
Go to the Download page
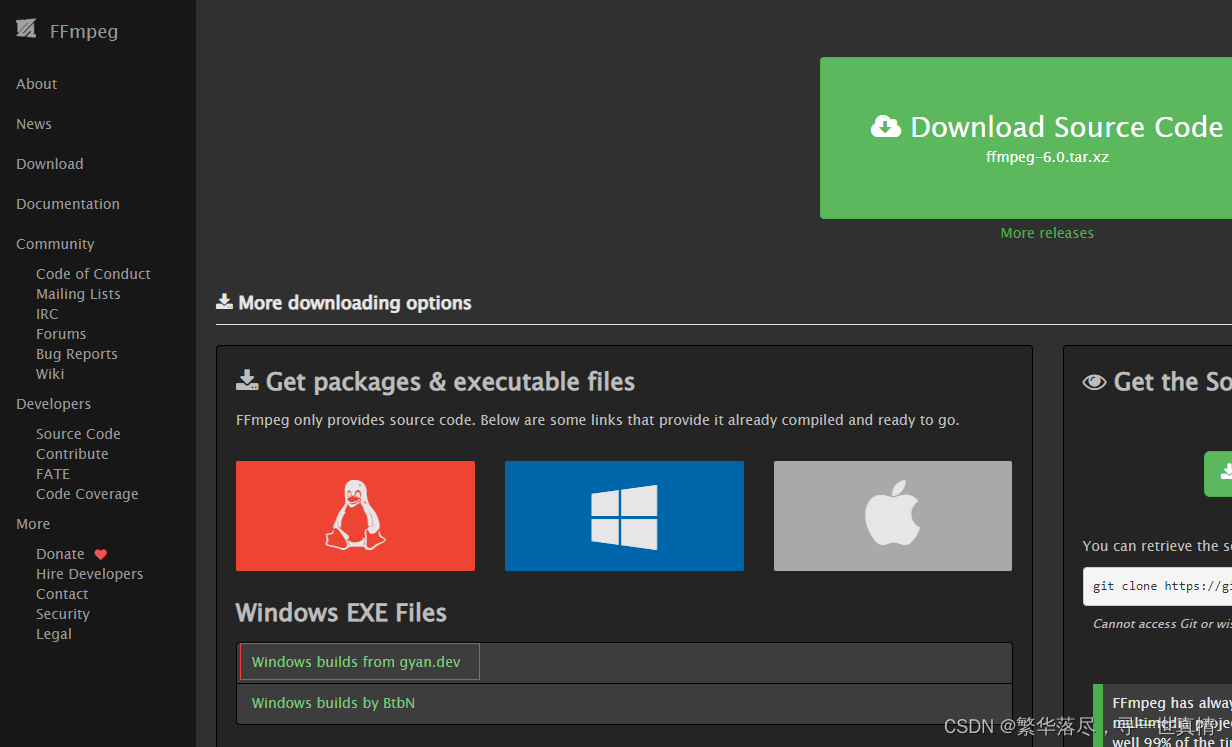coord(50,164)
